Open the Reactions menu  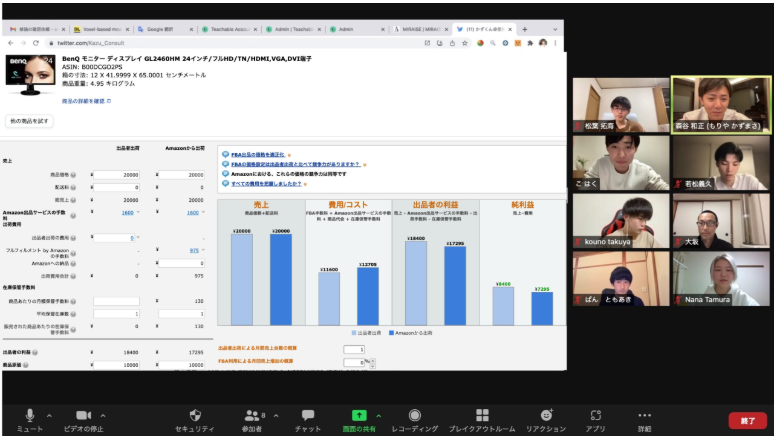(x=546, y=421)
